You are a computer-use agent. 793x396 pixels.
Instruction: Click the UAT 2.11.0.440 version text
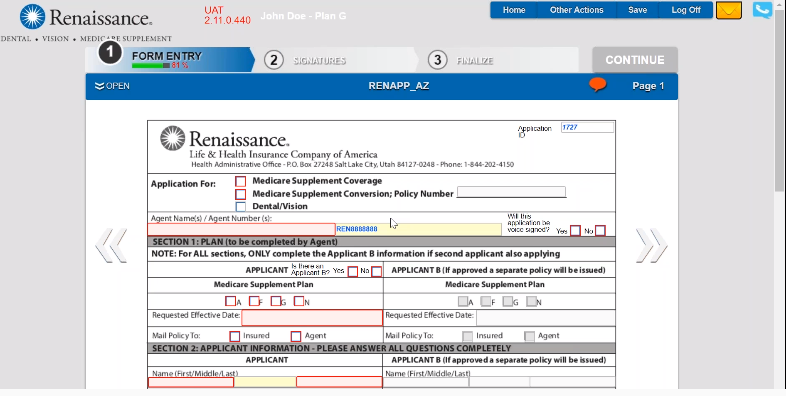[228, 16]
